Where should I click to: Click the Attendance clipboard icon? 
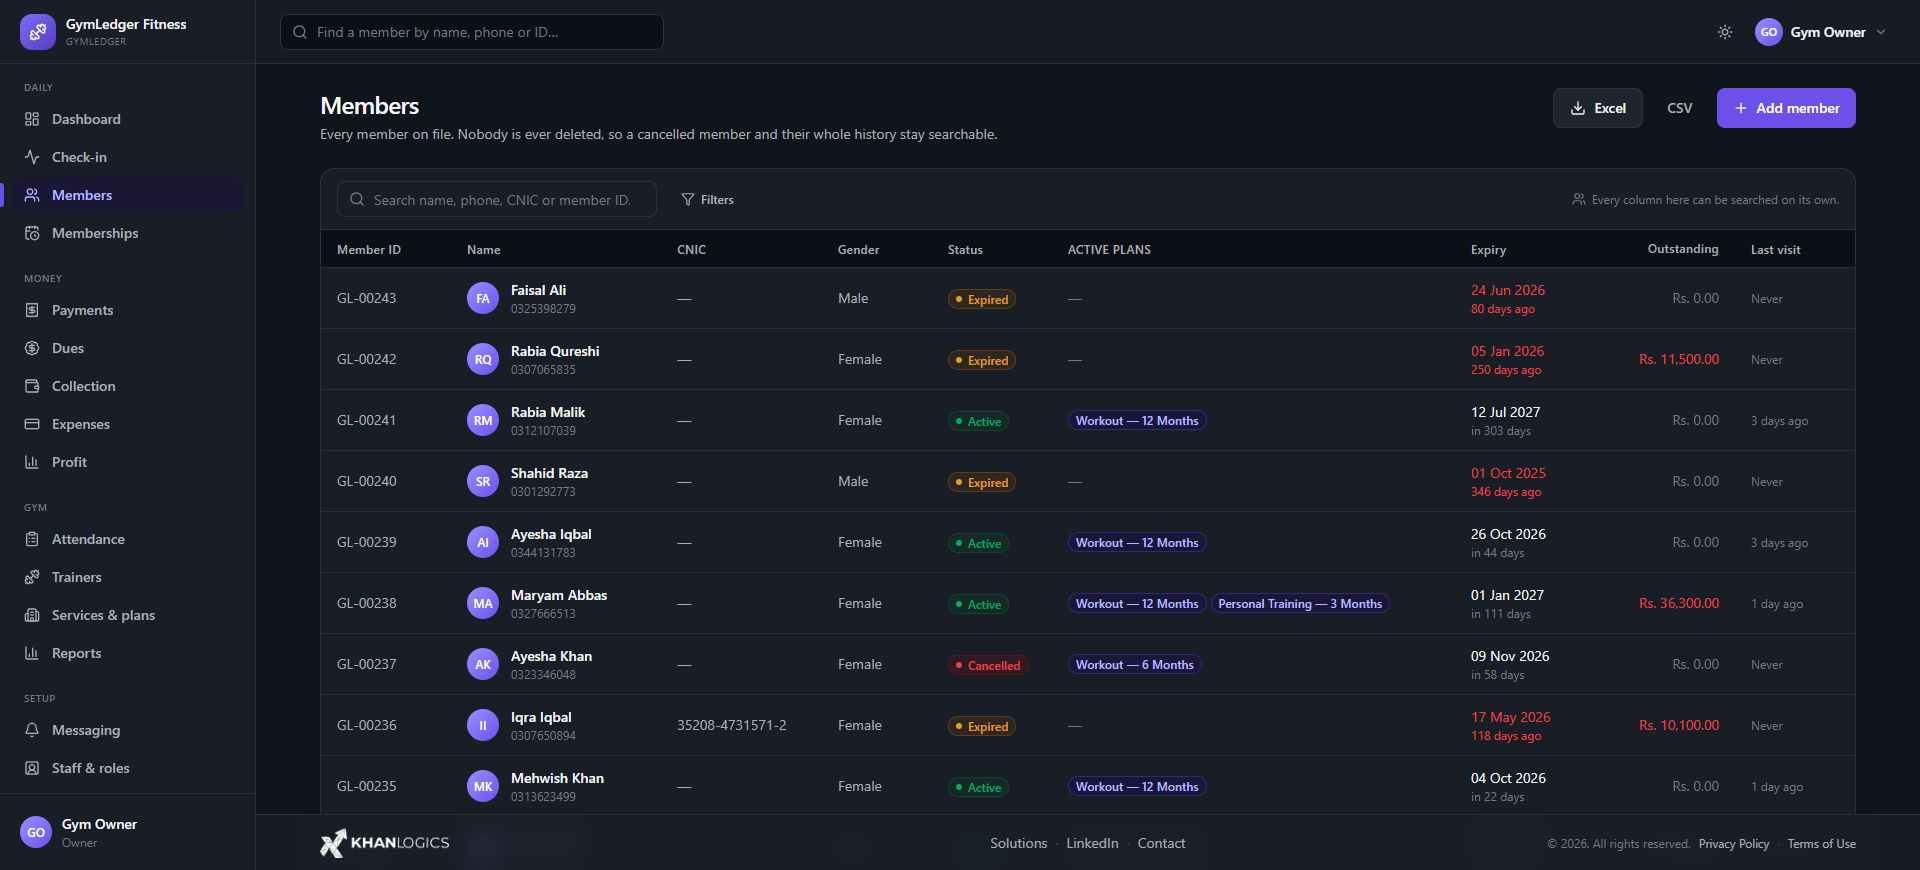tap(32, 539)
